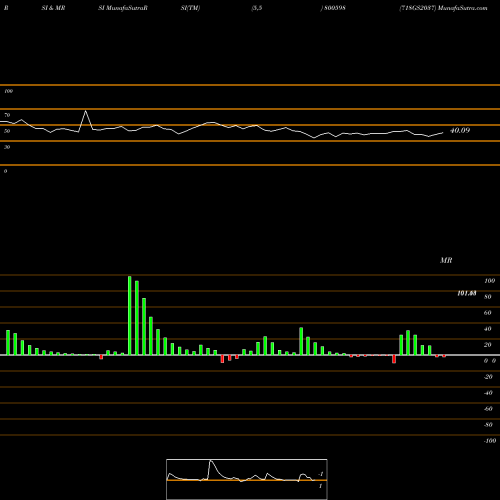Click the -100 label on the MR axis

(x=490, y=441)
